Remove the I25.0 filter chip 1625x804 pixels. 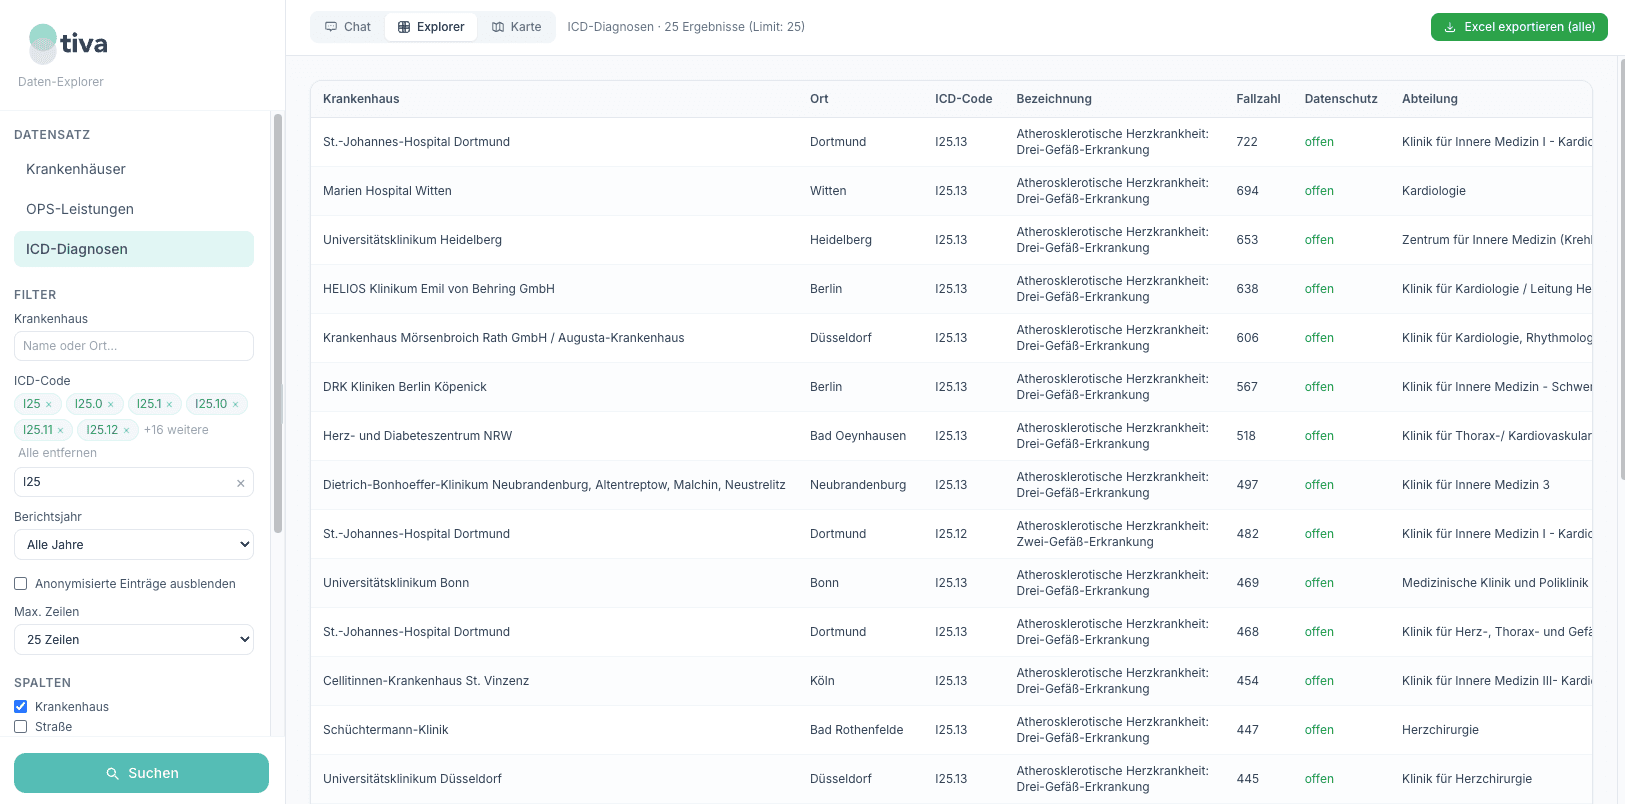coord(111,405)
